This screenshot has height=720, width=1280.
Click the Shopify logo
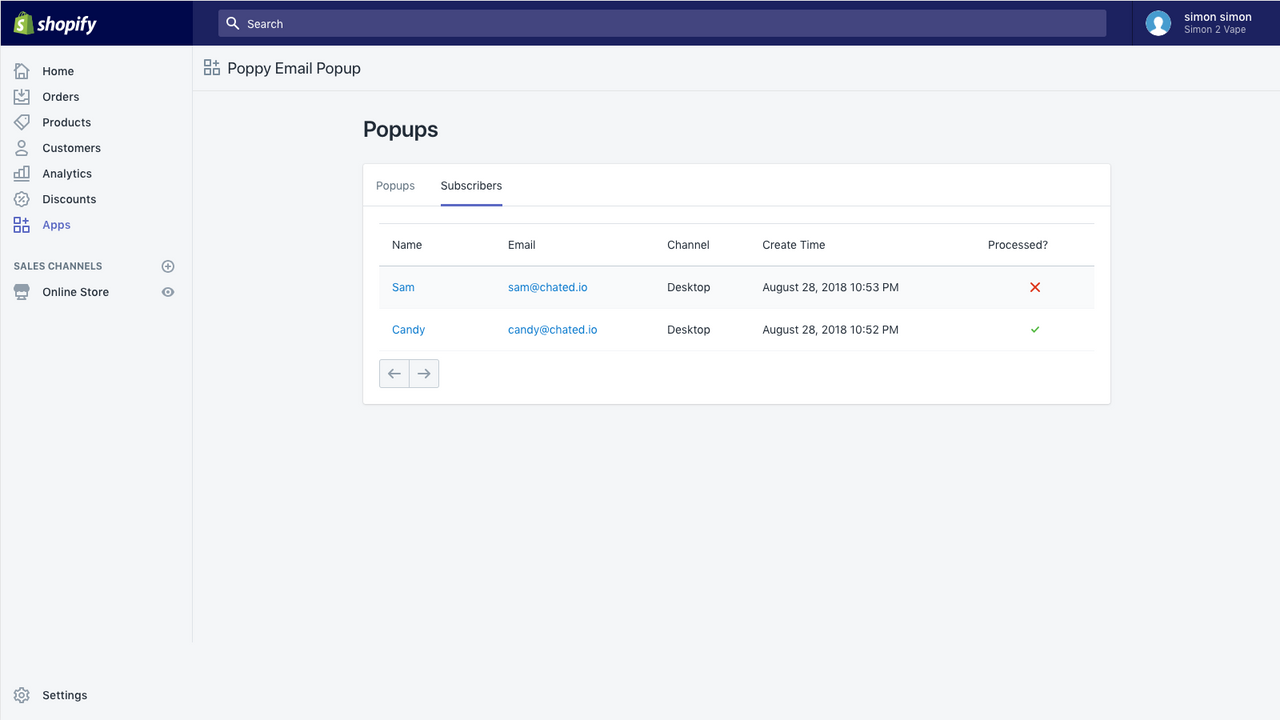[55, 23]
